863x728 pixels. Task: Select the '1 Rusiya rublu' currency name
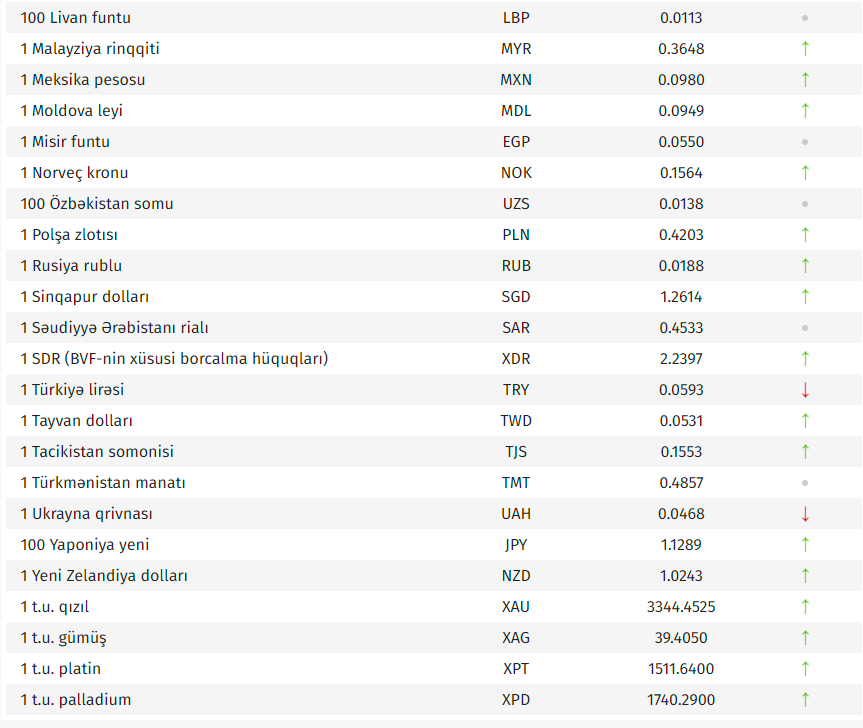(x=71, y=266)
